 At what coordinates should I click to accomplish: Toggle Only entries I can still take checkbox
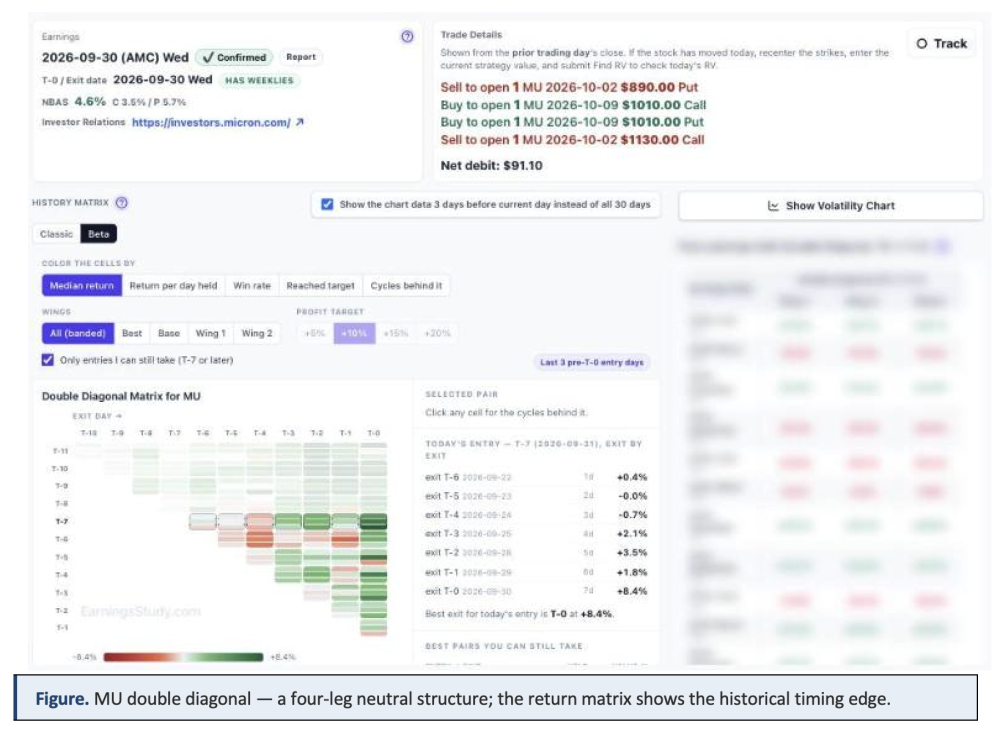[x=48, y=360]
